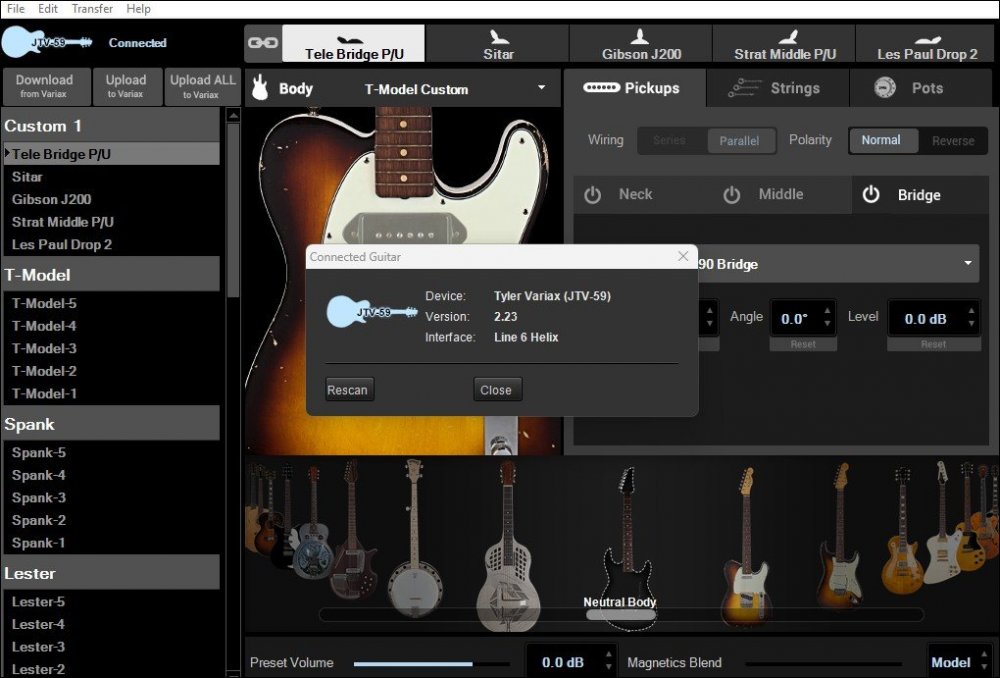Click the Angle 0.0° input field

795,318
